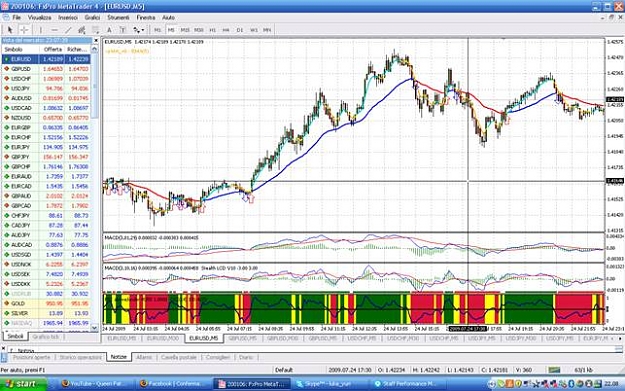Click the USDSEK symbol icon

[6, 274]
